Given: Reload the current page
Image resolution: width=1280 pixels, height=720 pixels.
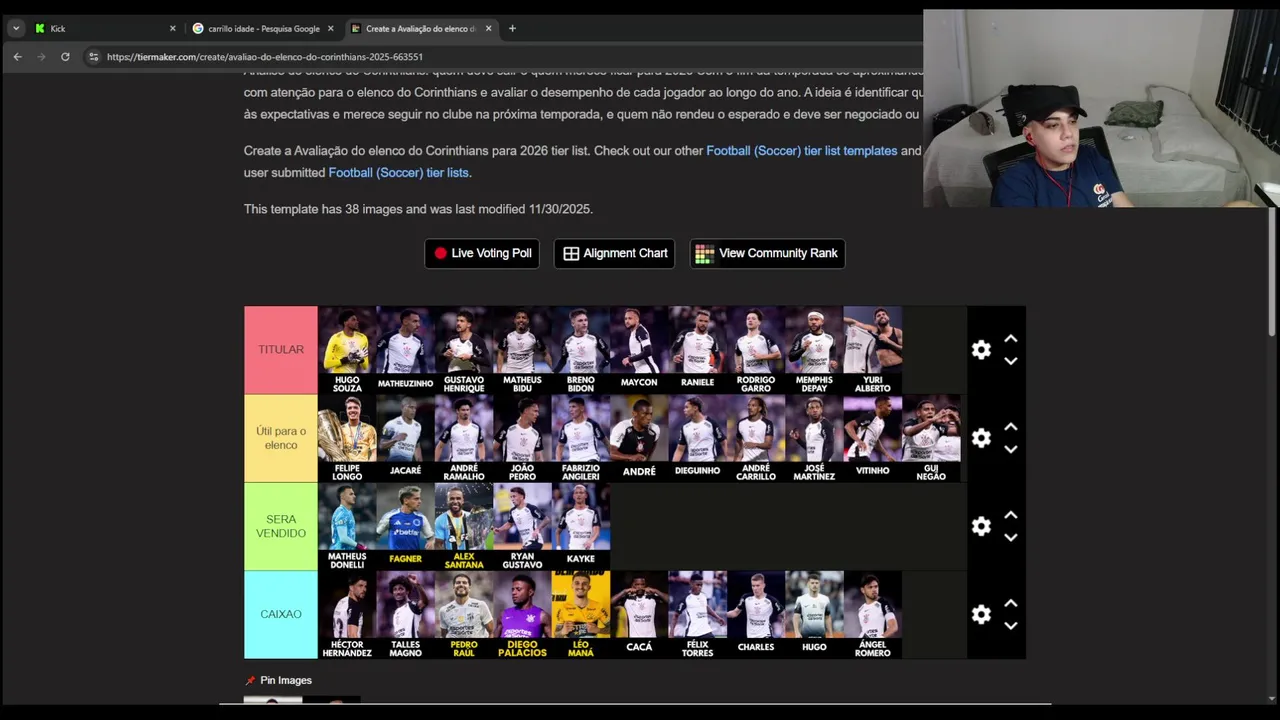Looking at the screenshot, I should 65,57.
